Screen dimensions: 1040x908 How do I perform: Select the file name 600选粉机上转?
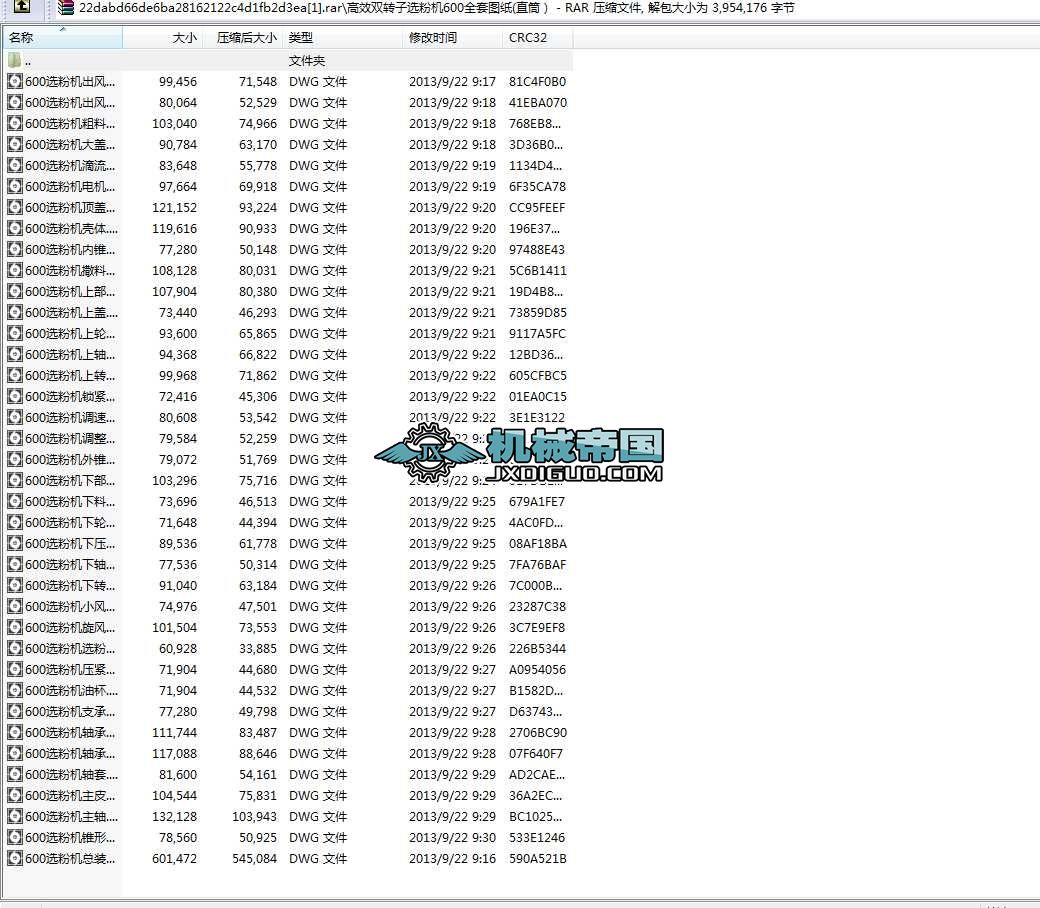coord(70,375)
